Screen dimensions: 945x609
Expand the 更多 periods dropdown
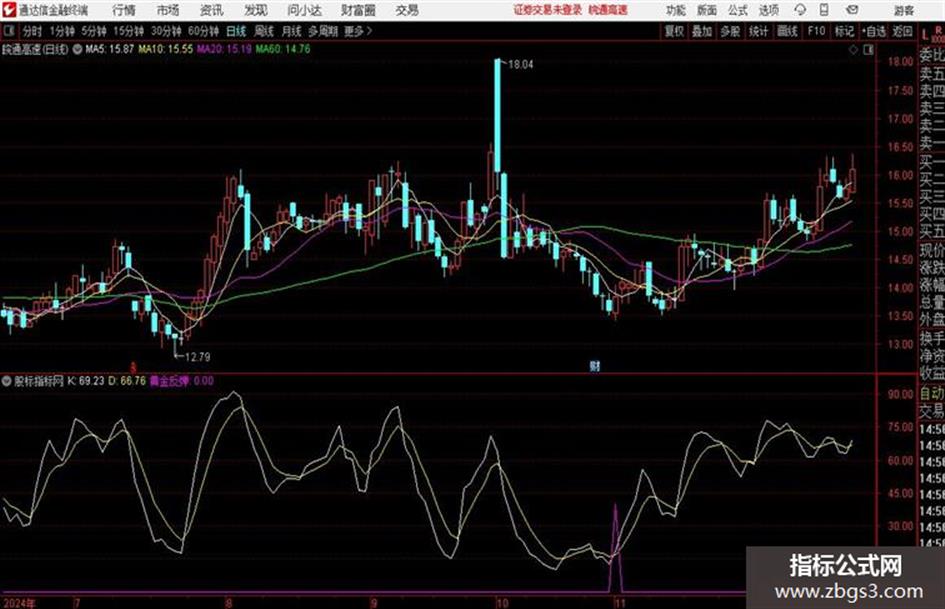358,31
